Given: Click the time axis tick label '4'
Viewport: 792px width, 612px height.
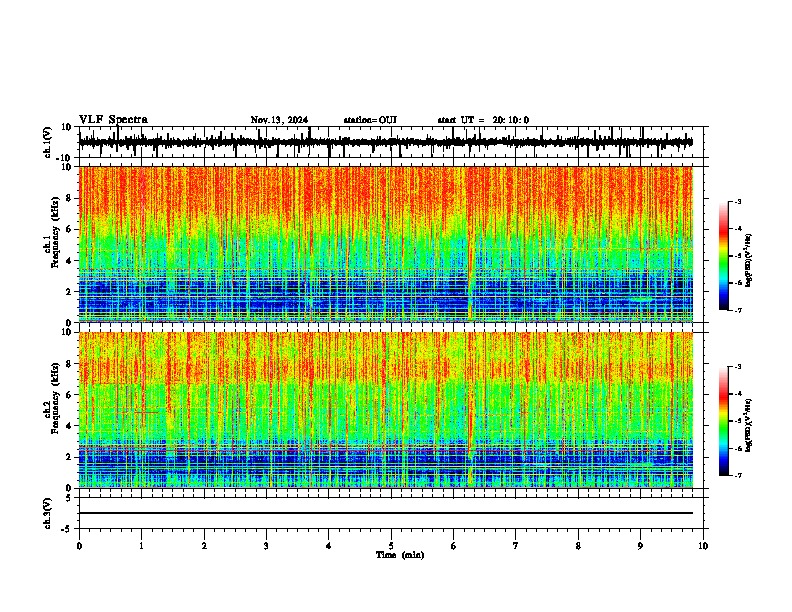Looking at the screenshot, I should (x=329, y=546).
